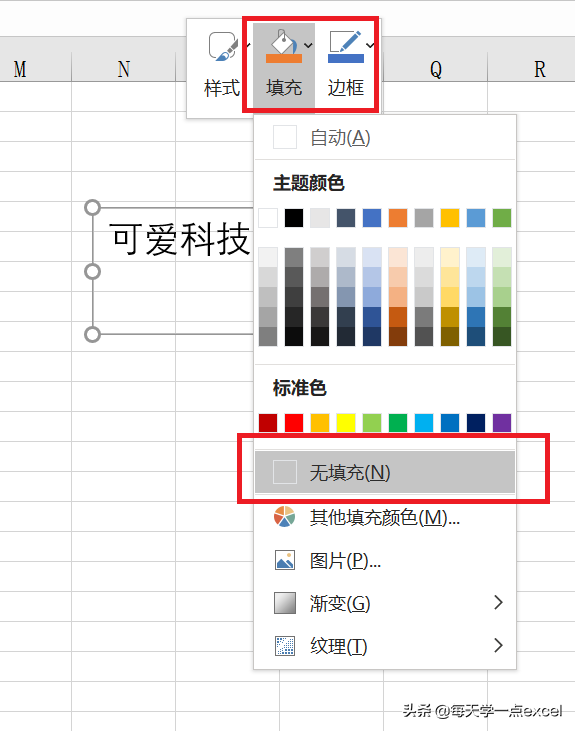Pick the orange theme color swatch
The image size is (575, 731).
point(398,218)
